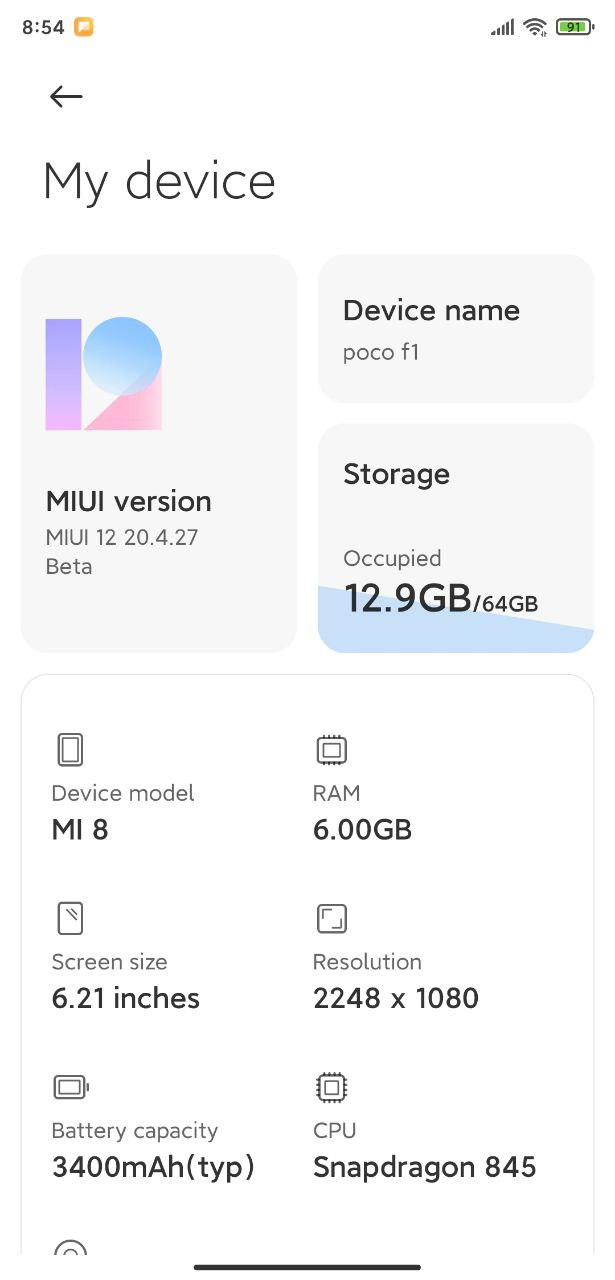Tap the MIUI 12 logo
This screenshot has height=1280, width=615.
click(x=104, y=374)
